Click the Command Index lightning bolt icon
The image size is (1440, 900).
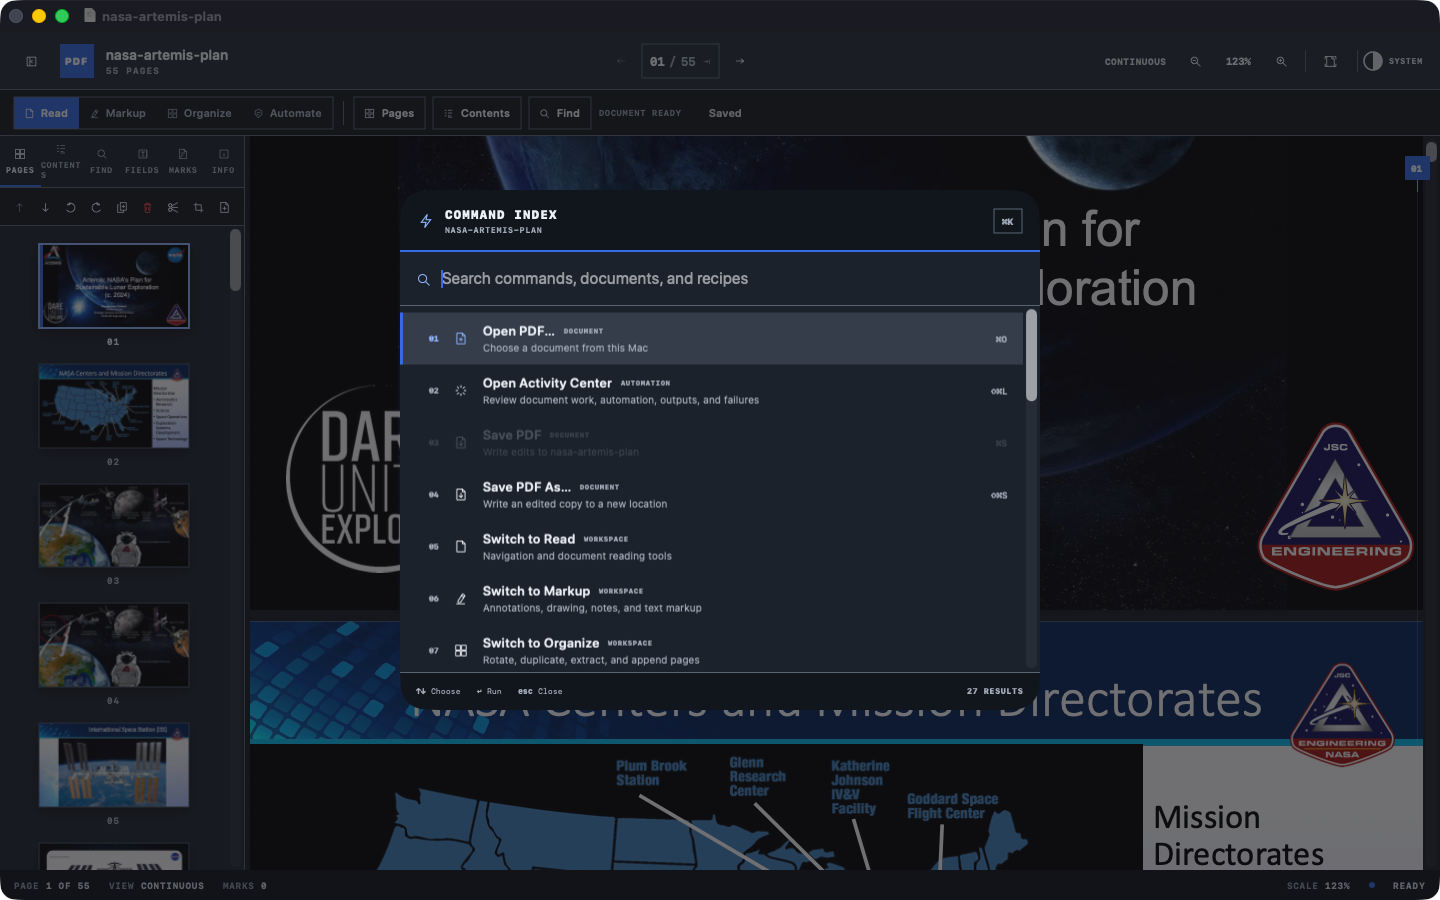(426, 221)
